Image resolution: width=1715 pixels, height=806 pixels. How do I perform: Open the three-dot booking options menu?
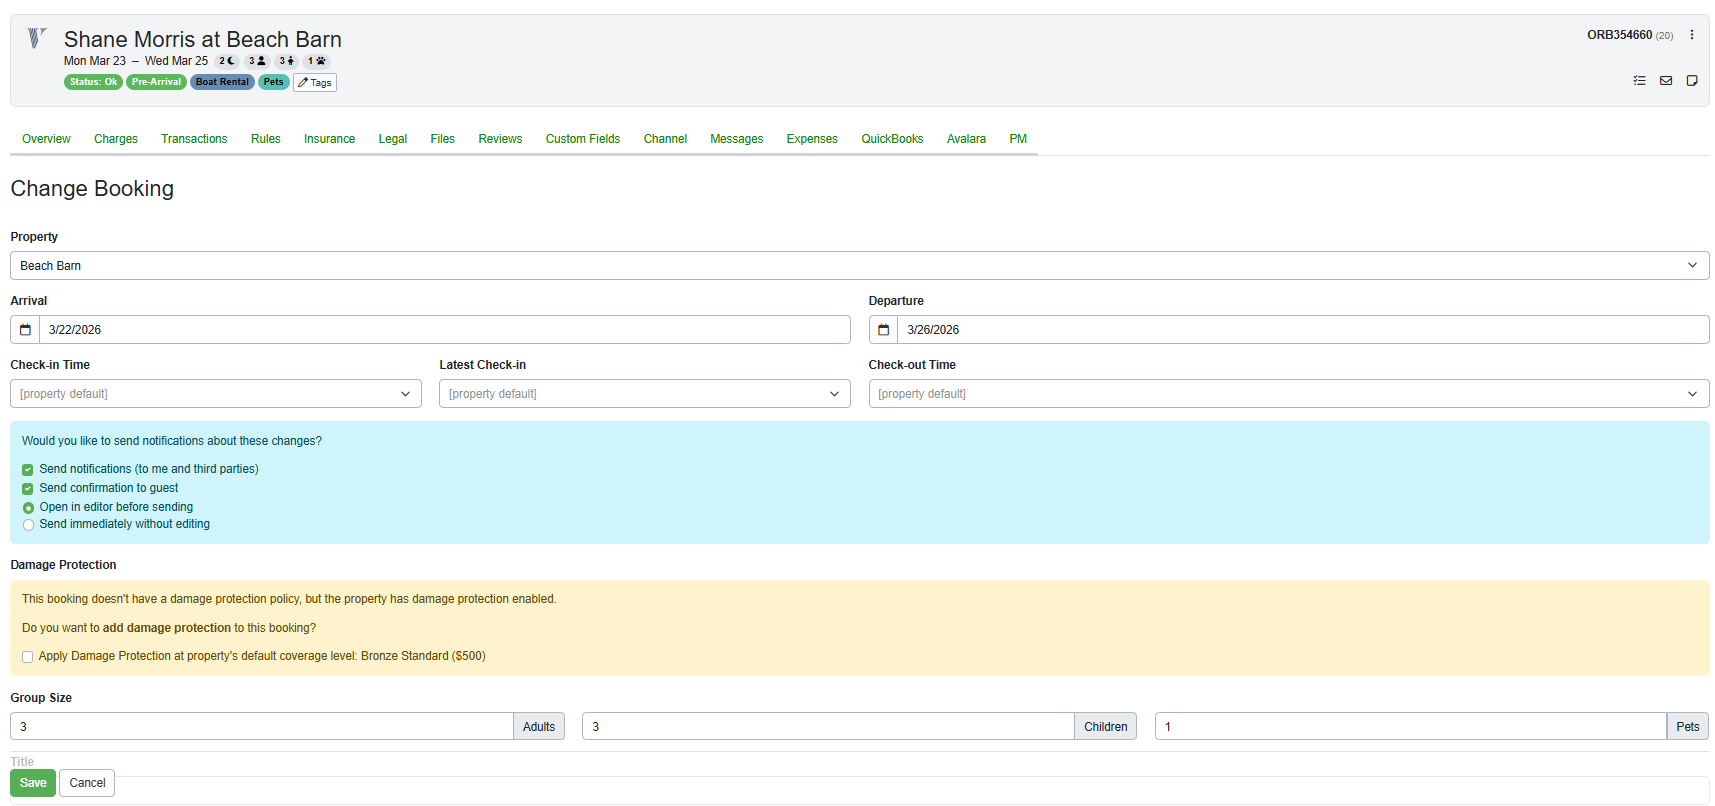pyautogui.click(x=1692, y=35)
